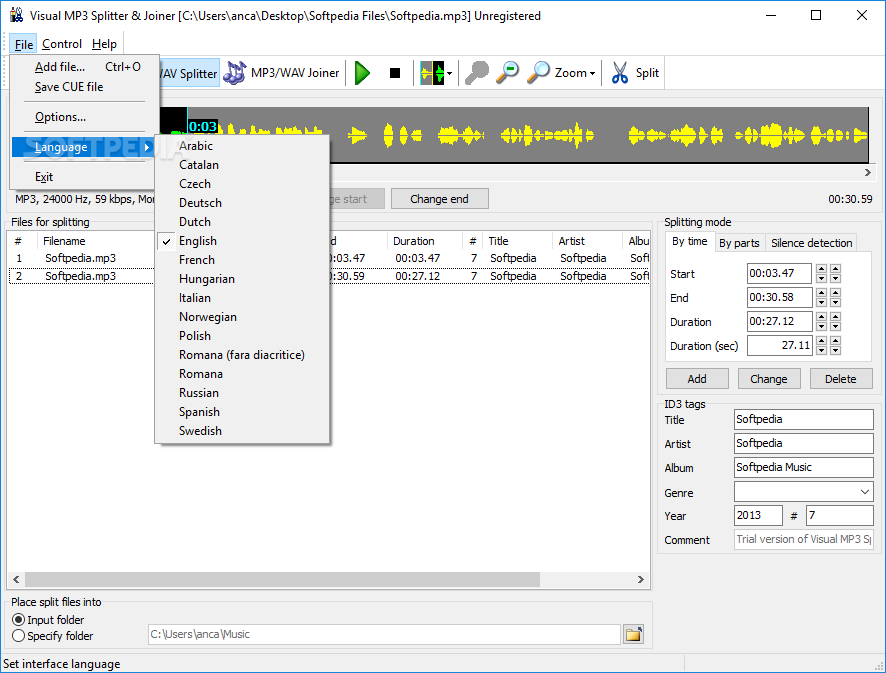Select Czech language

pyautogui.click(x=242, y=184)
